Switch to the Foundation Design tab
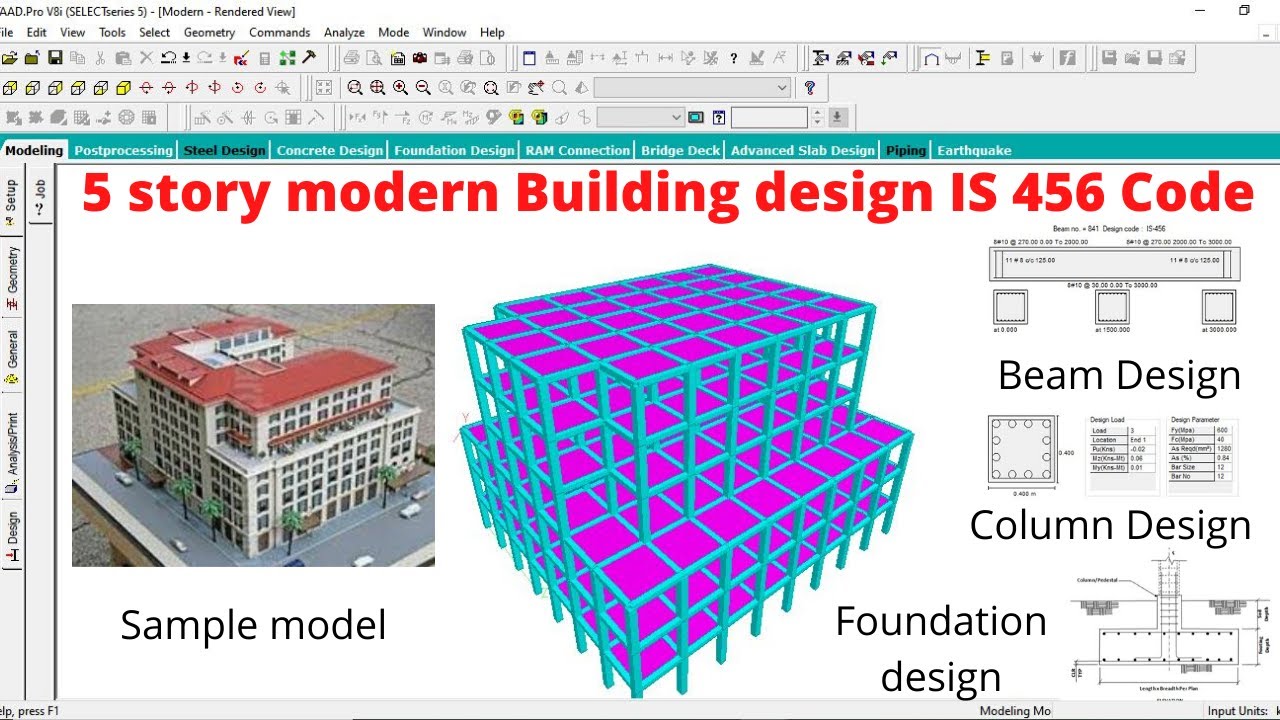 point(454,150)
